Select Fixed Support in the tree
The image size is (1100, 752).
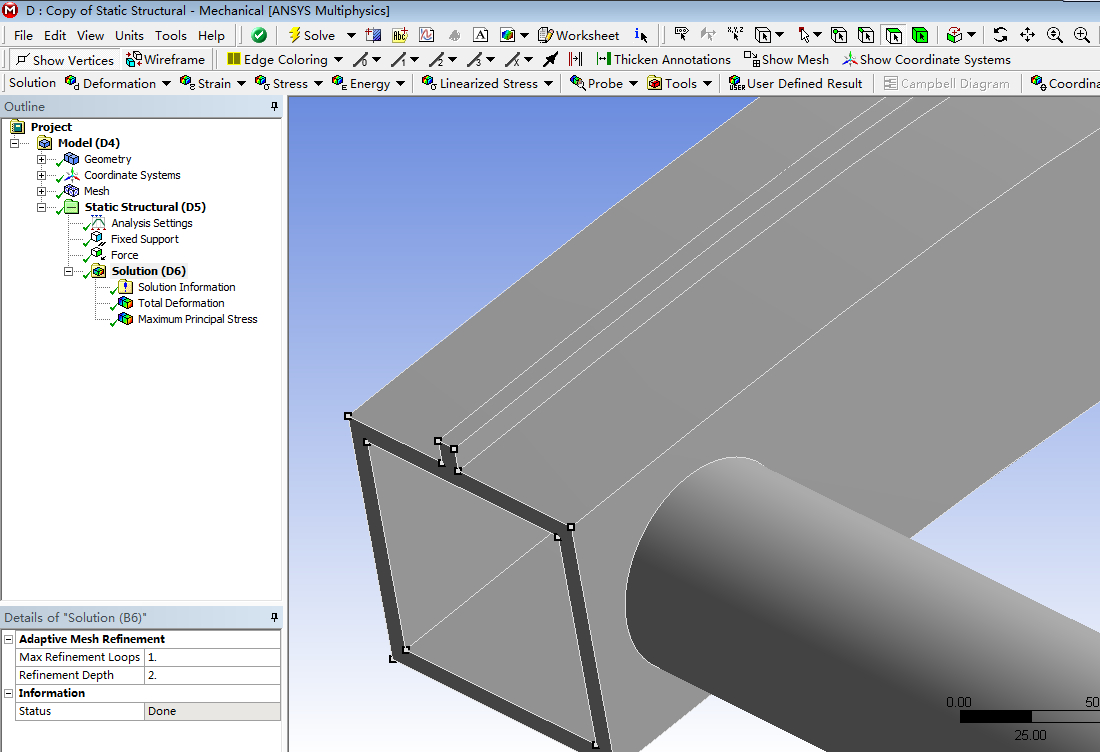[145, 239]
